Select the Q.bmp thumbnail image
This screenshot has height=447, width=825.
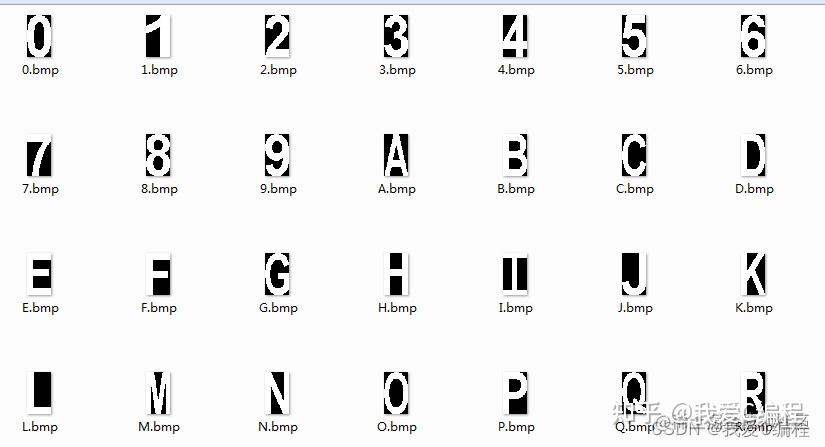coord(634,393)
